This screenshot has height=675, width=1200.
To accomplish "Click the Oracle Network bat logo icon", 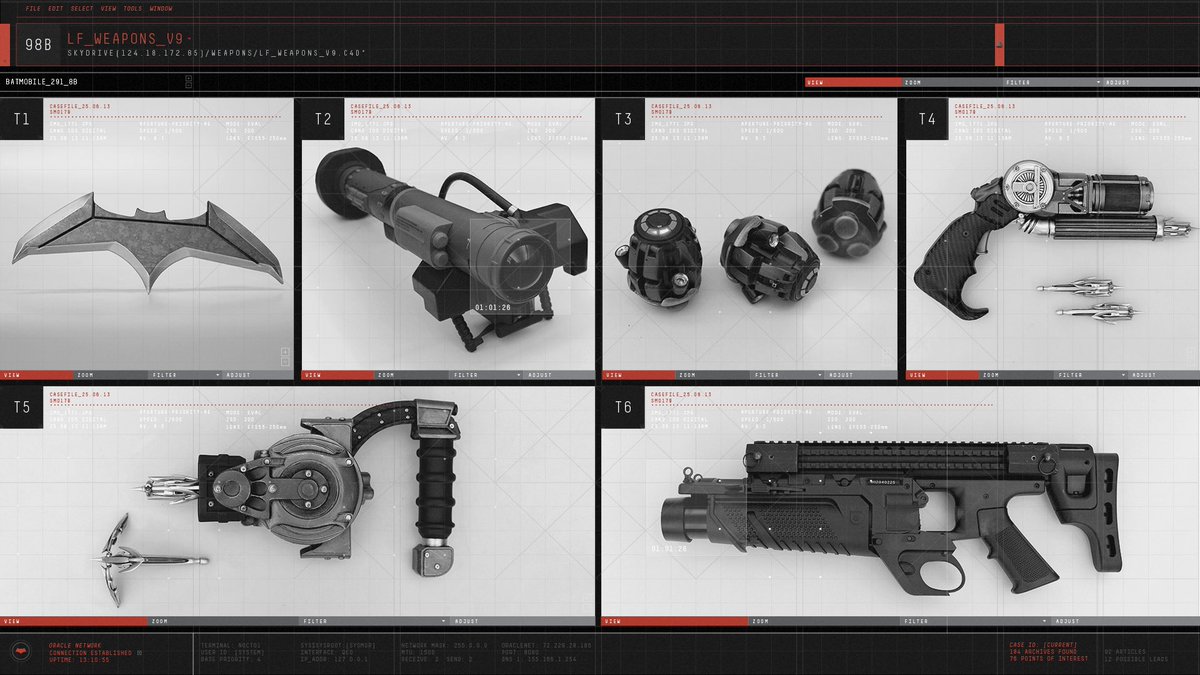I will click(22, 651).
